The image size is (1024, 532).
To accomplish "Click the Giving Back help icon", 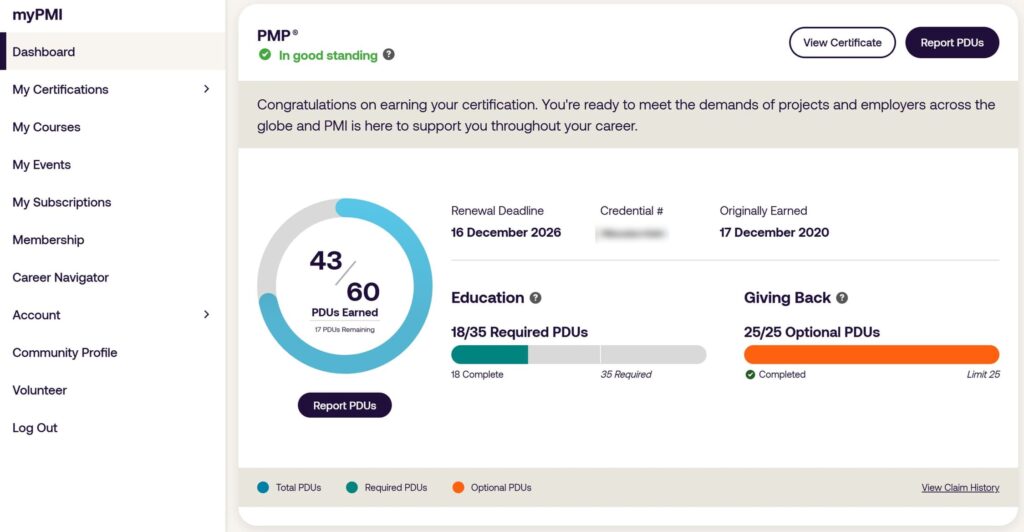I will (x=842, y=298).
